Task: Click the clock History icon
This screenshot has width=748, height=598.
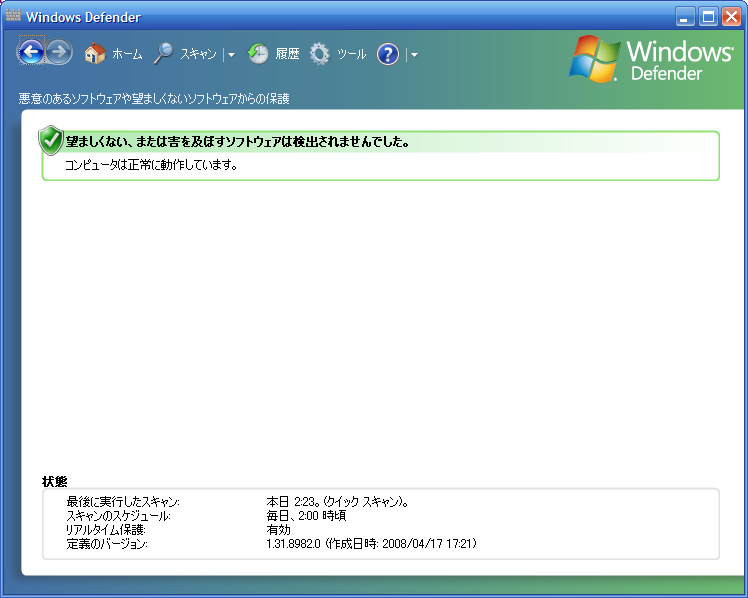Action: pos(258,53)
